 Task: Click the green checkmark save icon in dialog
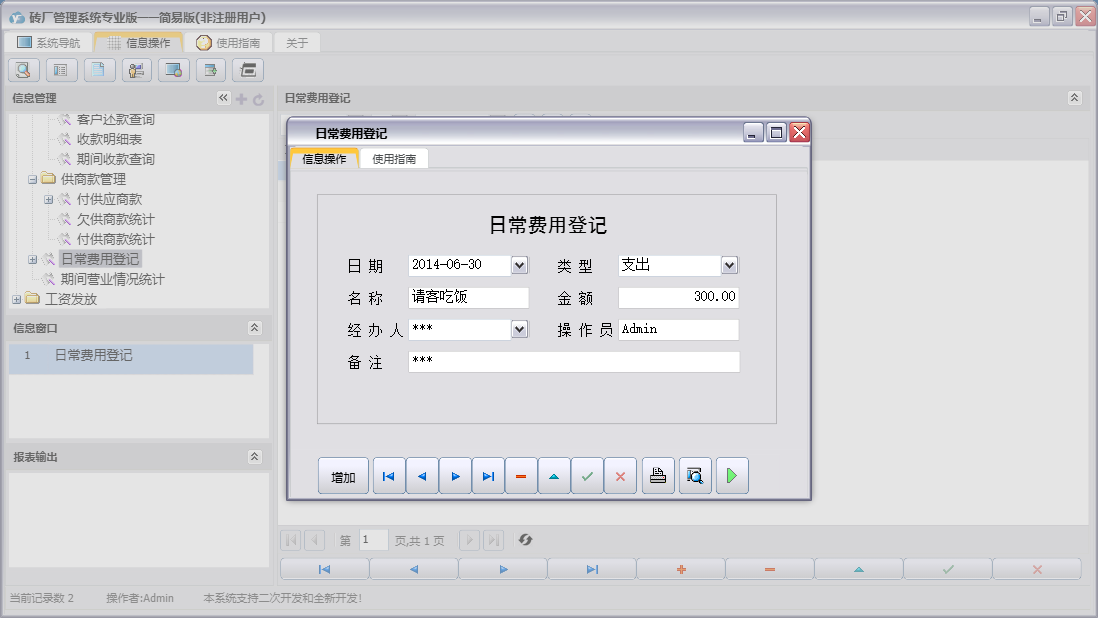(587, 476)
